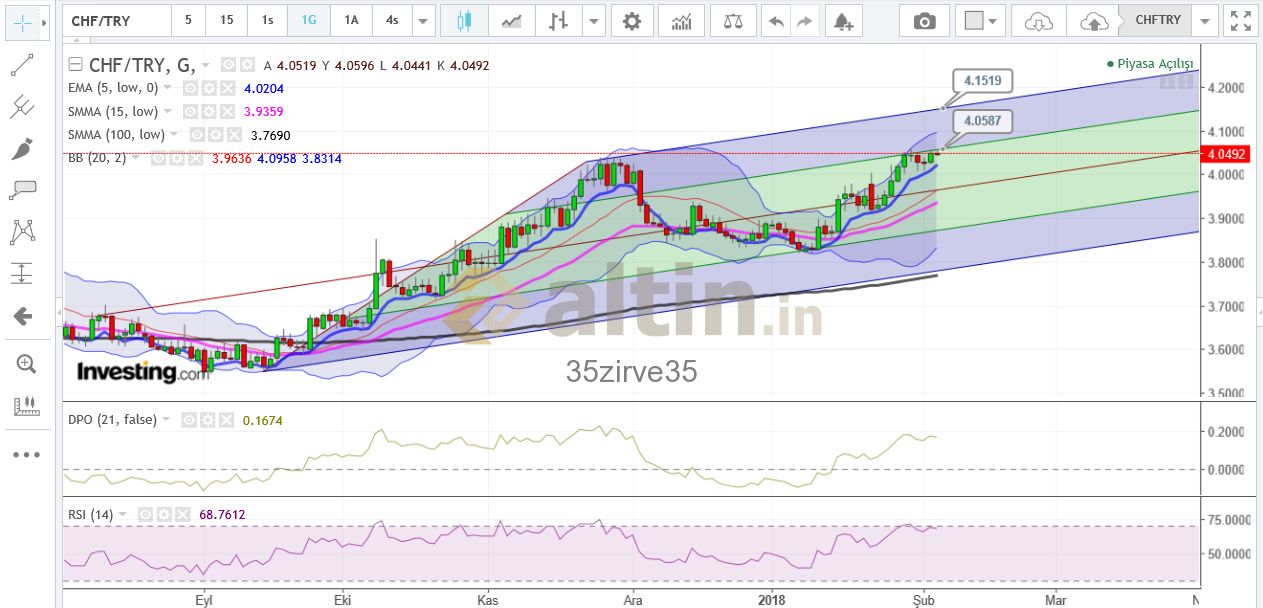Expand the time interval dropdown arrow
This screenshot has width=1263, height=608.
424,21
